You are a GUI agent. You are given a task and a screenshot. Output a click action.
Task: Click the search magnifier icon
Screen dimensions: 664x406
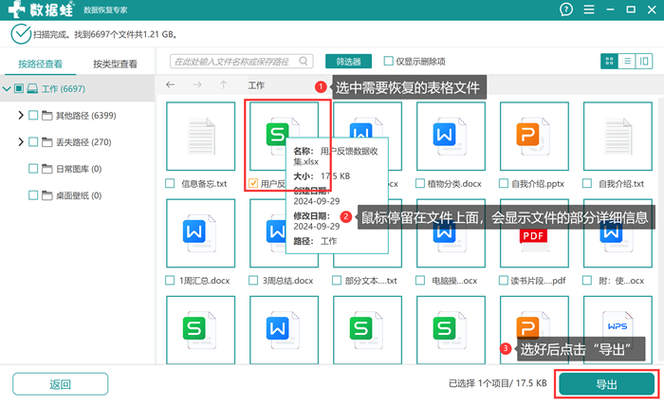point(303,61)
